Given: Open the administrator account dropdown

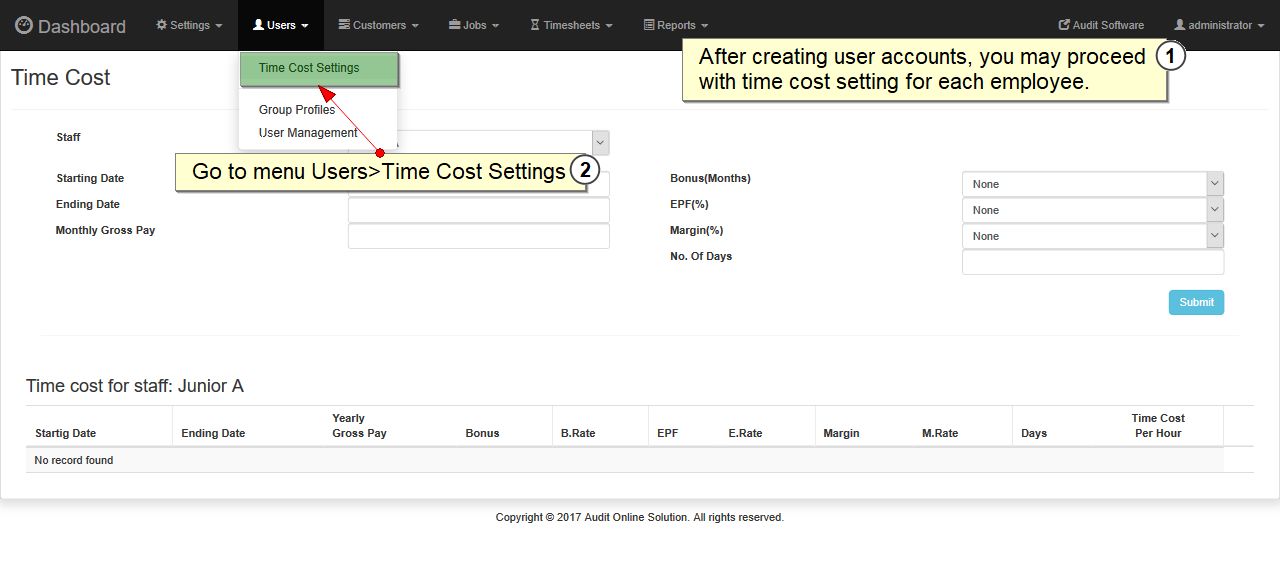Looking at the screenshot, I should [x=1218, y=25].
